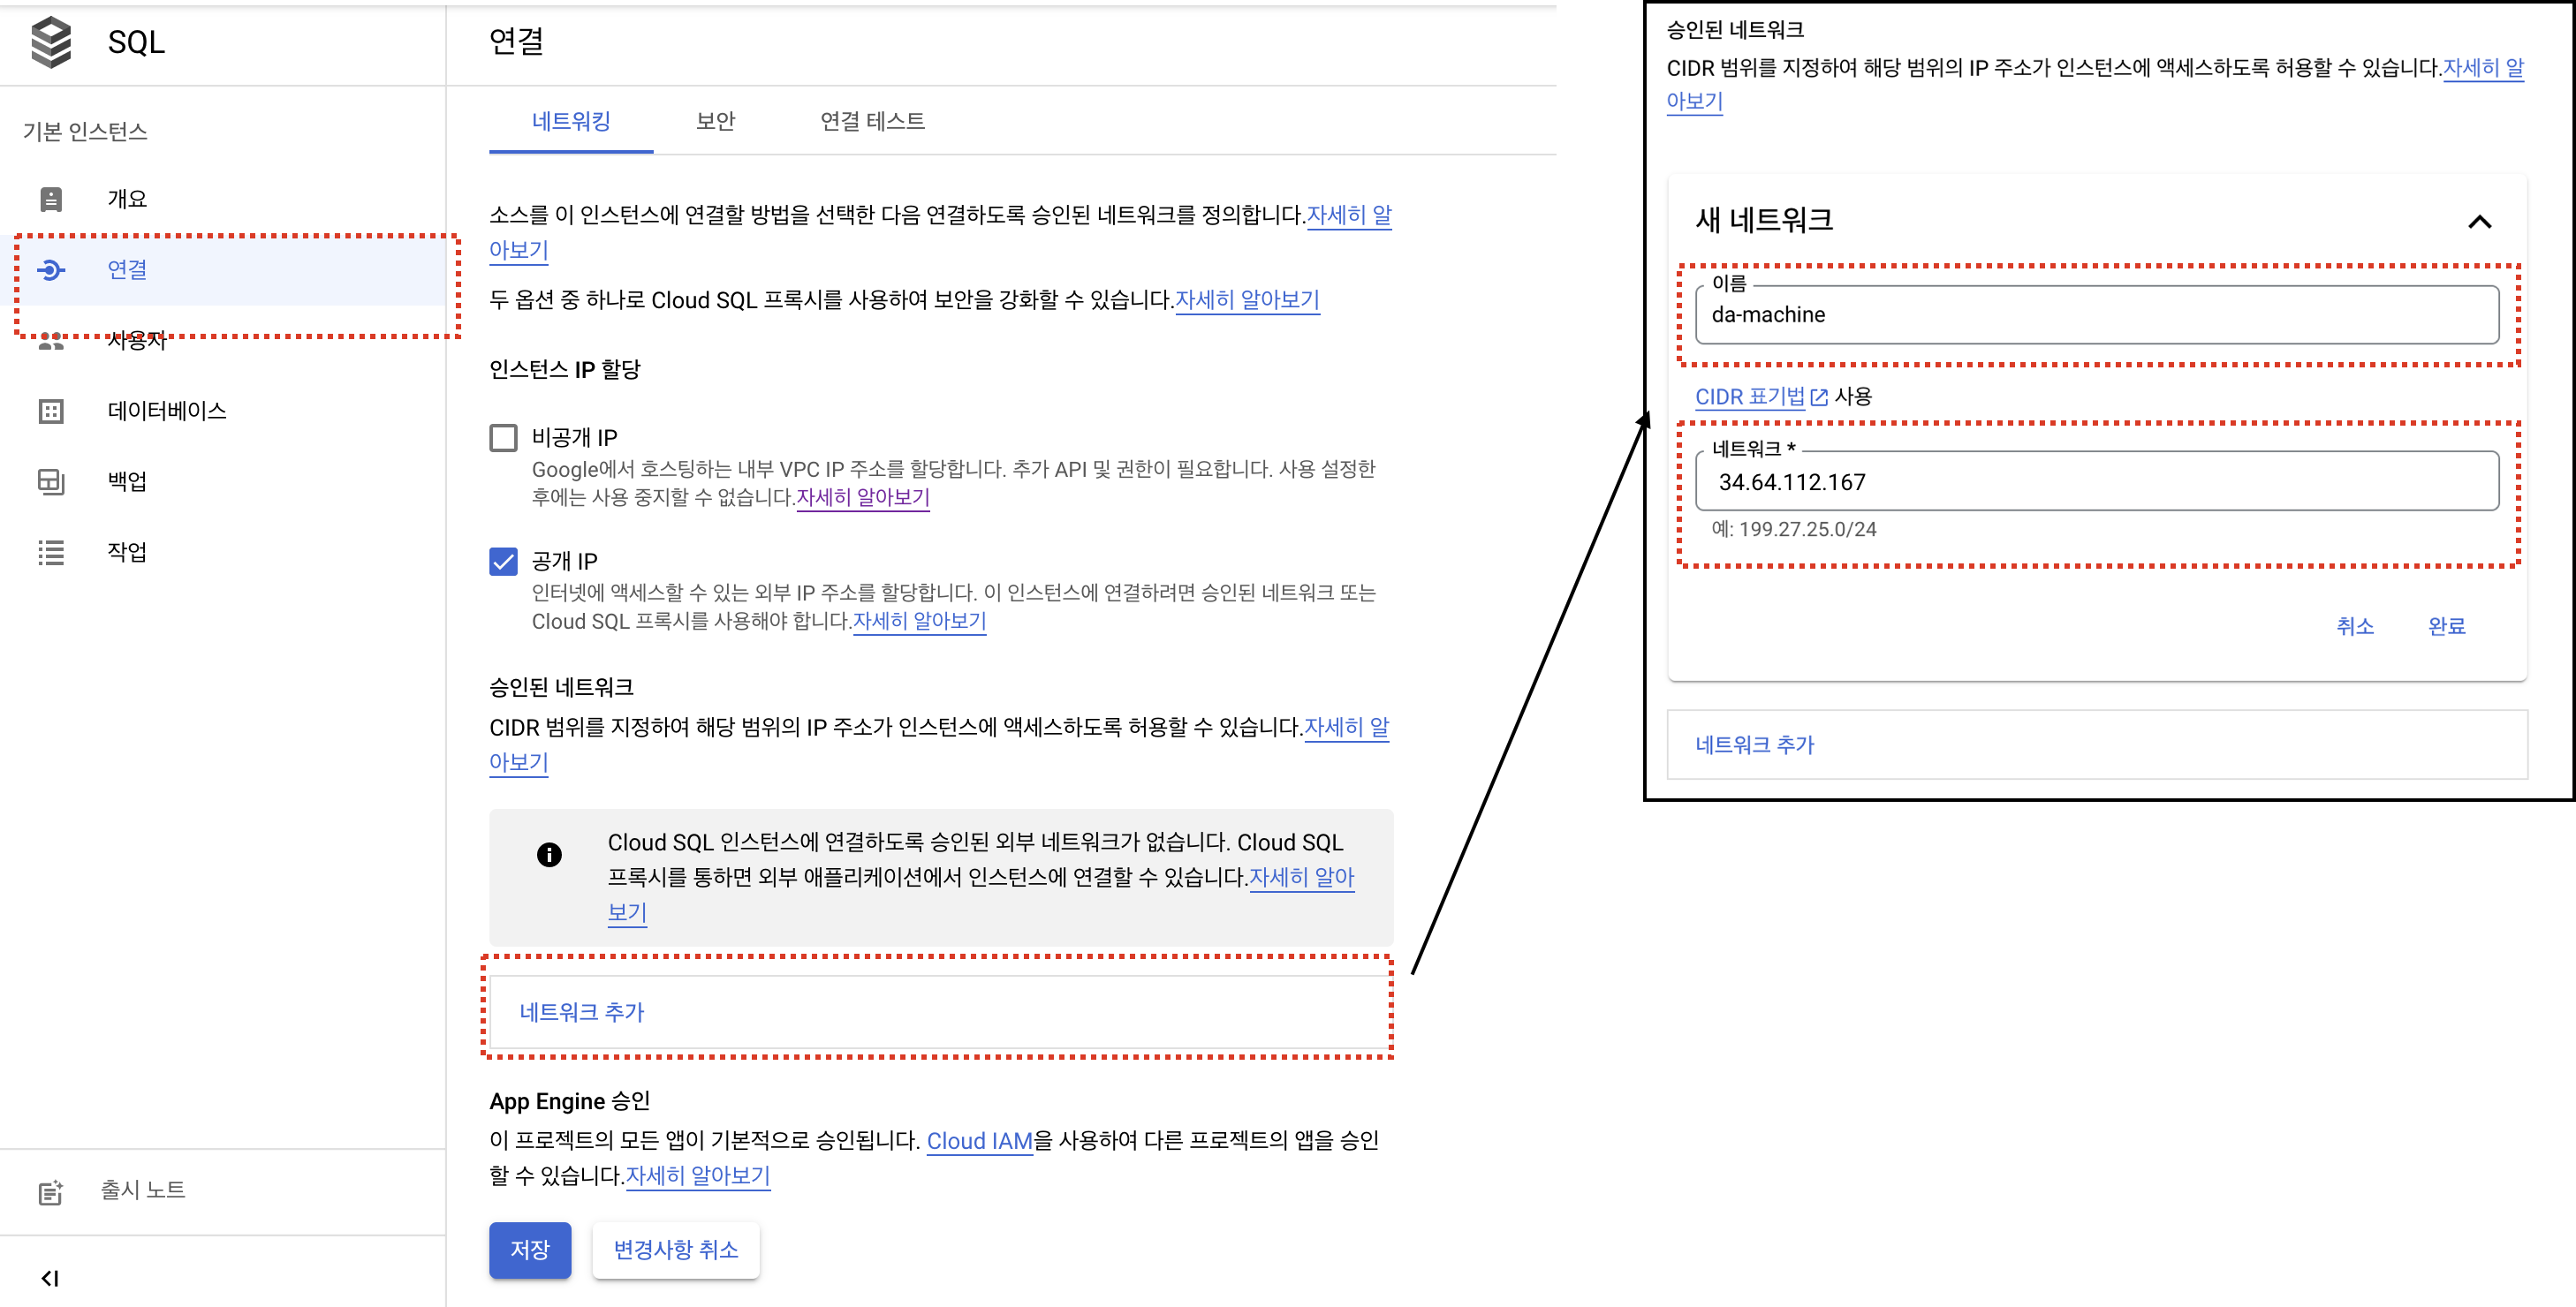Click 취소 in the 새 네트워크 panel

tap(2355, 626)
